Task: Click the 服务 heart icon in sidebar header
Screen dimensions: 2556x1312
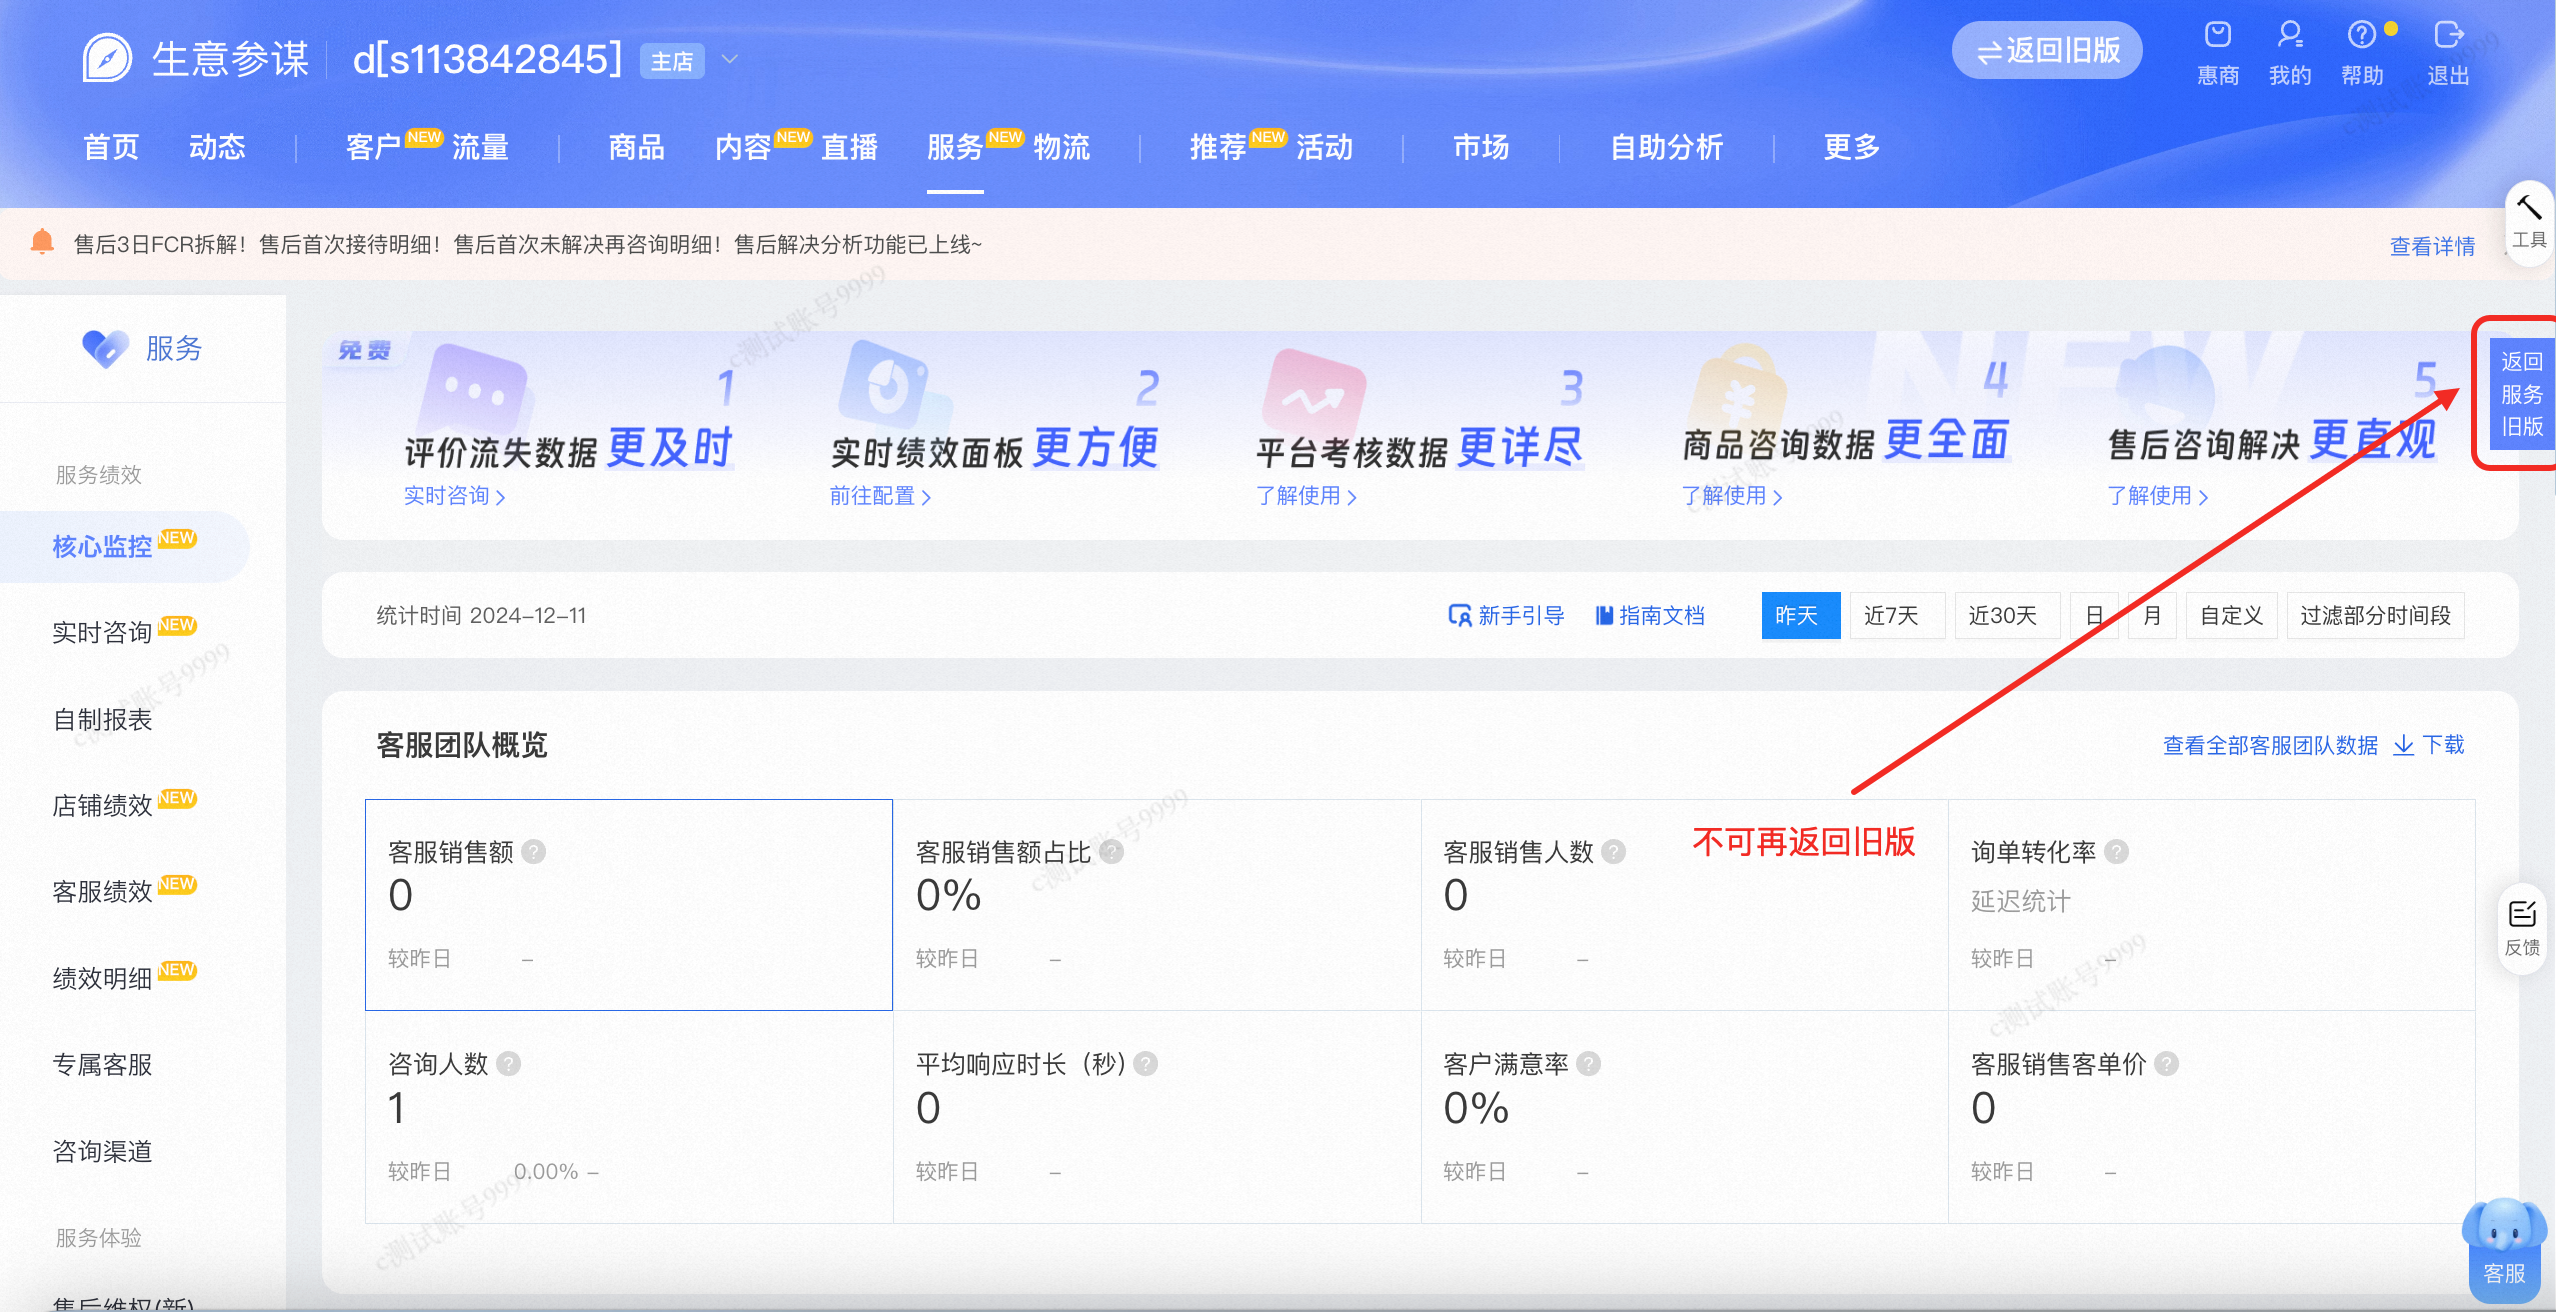Action: pos(105,348)
